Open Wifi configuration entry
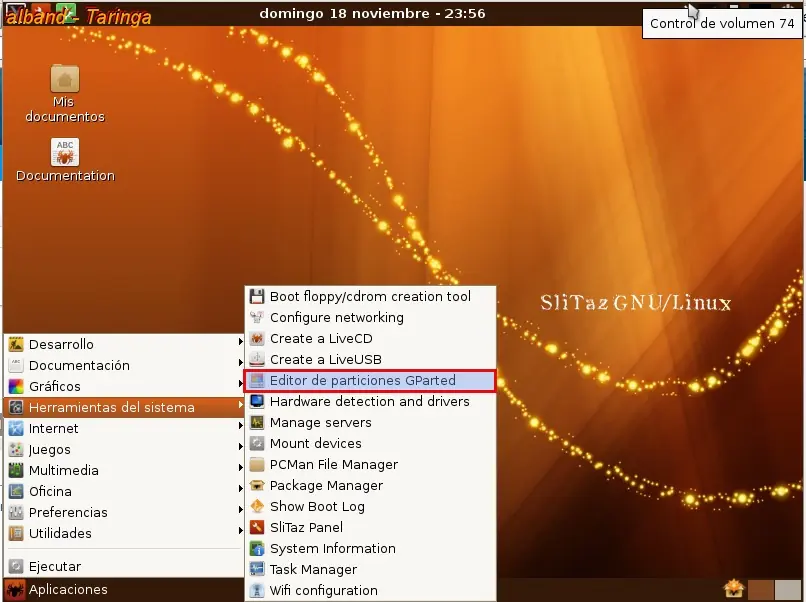 coord(370,590)
